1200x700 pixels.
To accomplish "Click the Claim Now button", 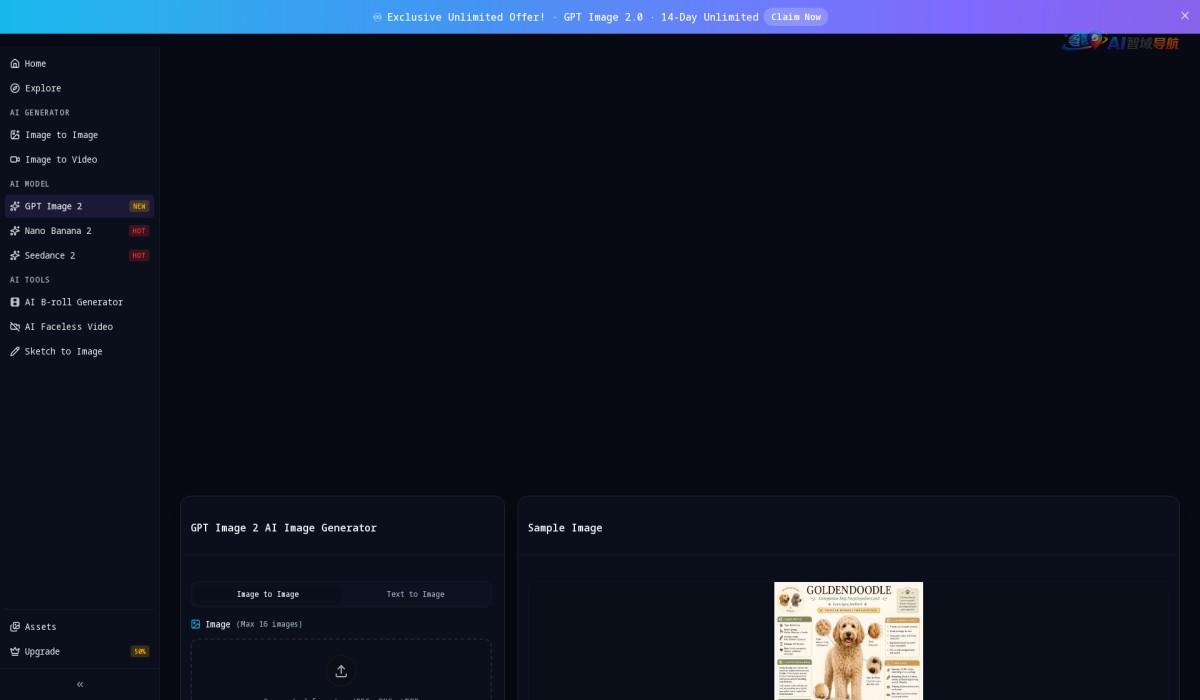I will pos(796,17).
